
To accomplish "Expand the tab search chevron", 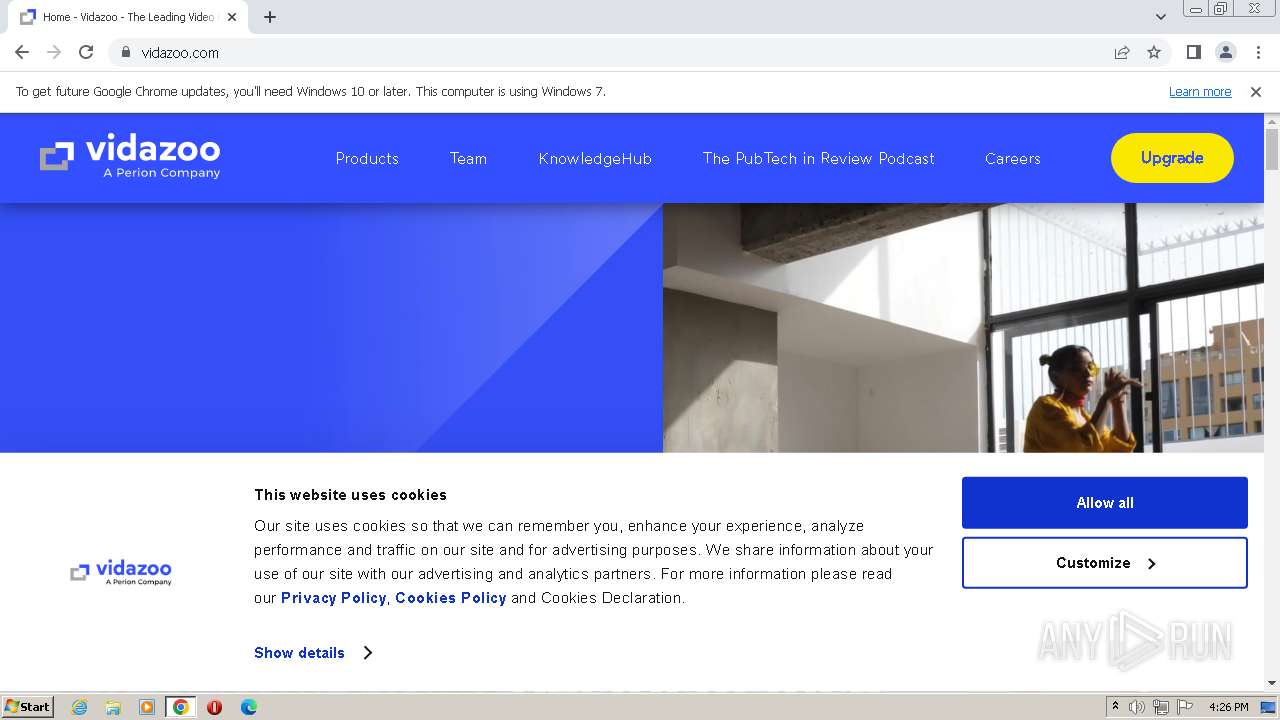I will (1161, 17).
